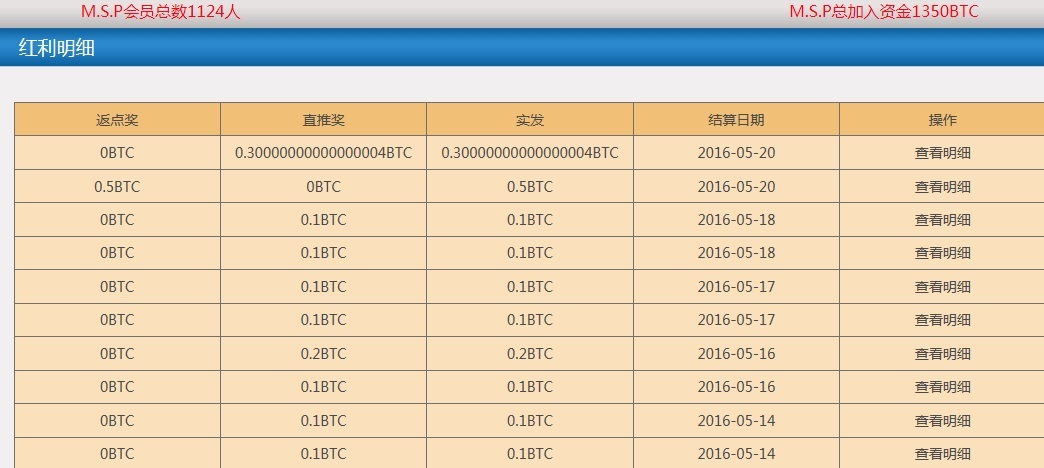1044x468 pixels.
Task: Open 查看明细 in the 0.5BTC 返点奖 row
Action: pyautogui.click(x=942, y=186)
